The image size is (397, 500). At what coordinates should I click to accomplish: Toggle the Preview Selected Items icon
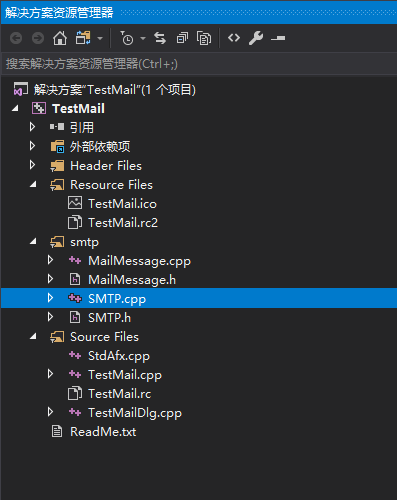pos(278,39)
